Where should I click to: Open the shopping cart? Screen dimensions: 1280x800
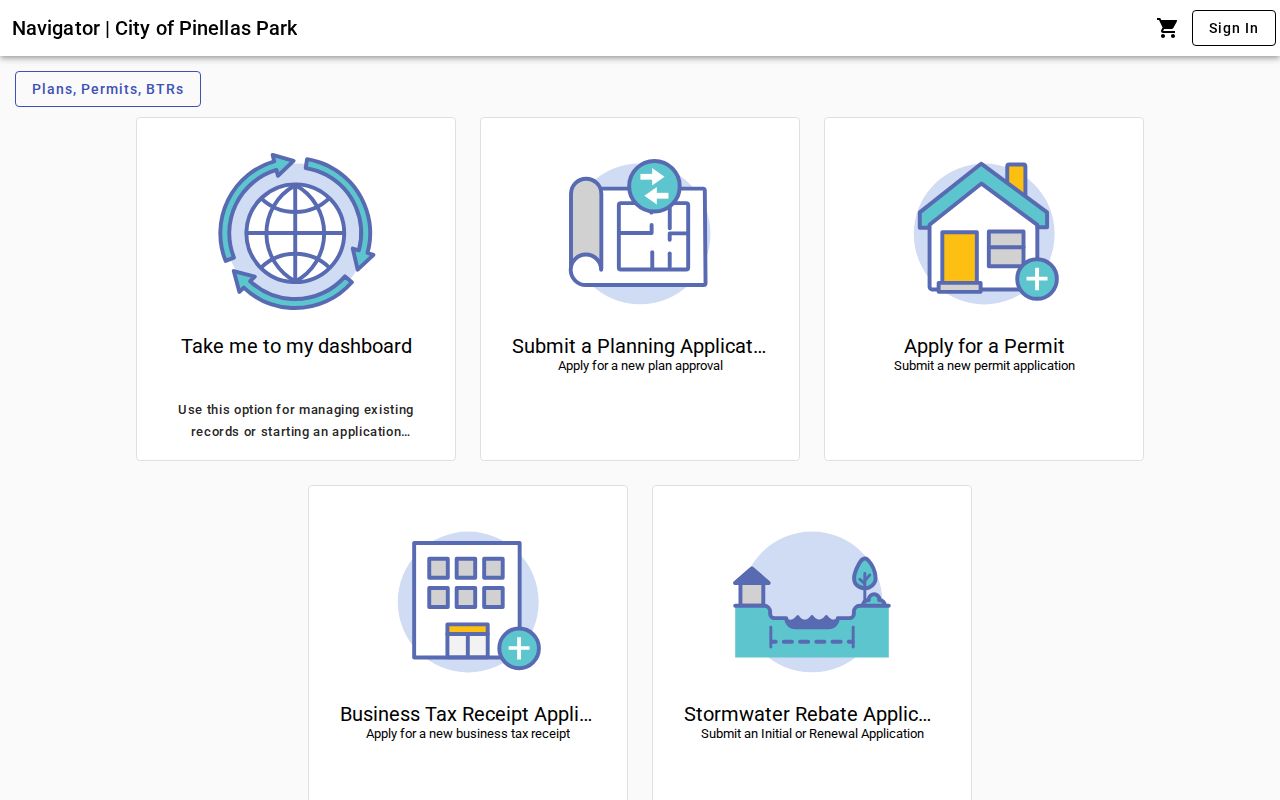click(x=1167, y=28)
